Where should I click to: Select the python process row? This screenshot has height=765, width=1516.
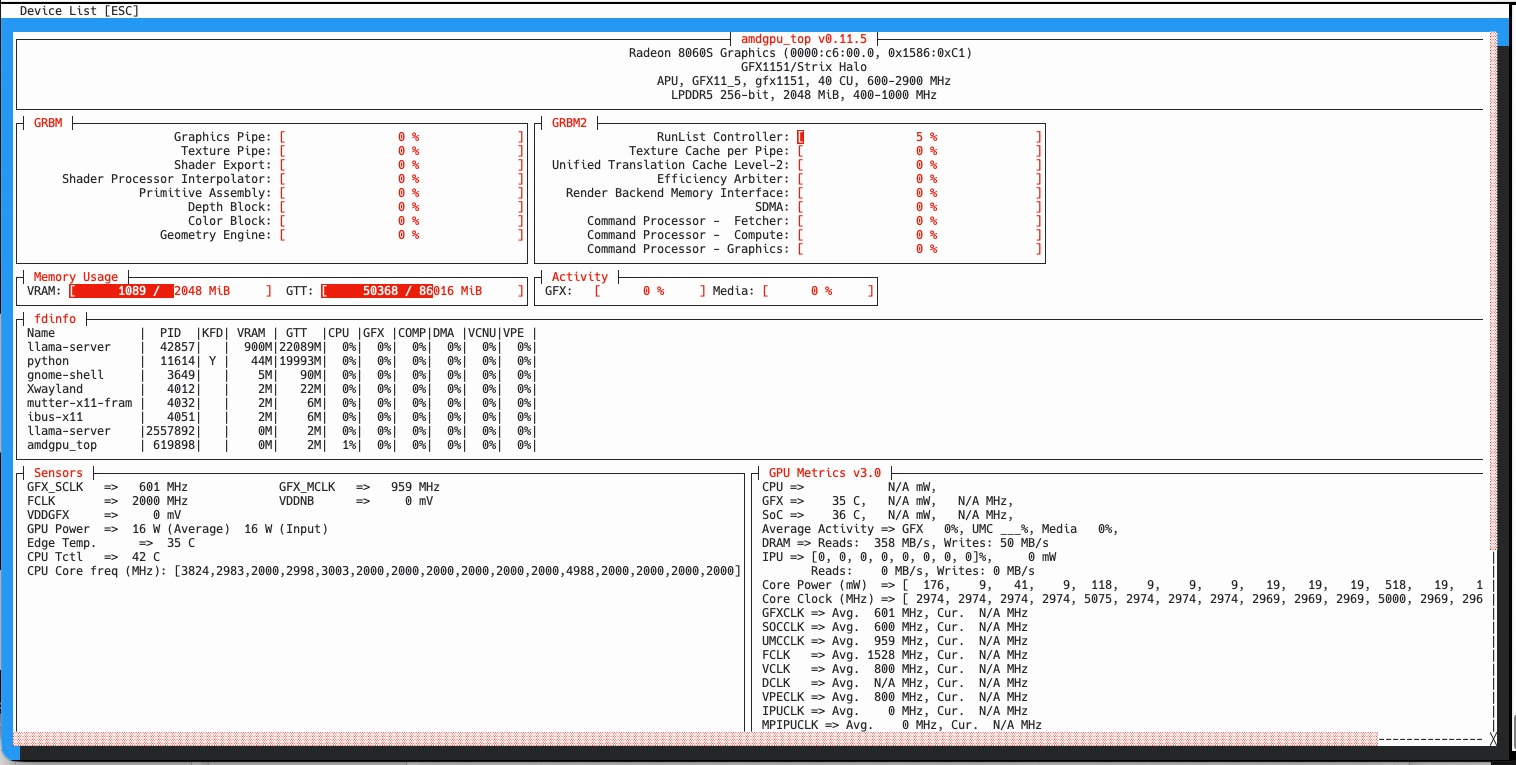click(281, 361)
